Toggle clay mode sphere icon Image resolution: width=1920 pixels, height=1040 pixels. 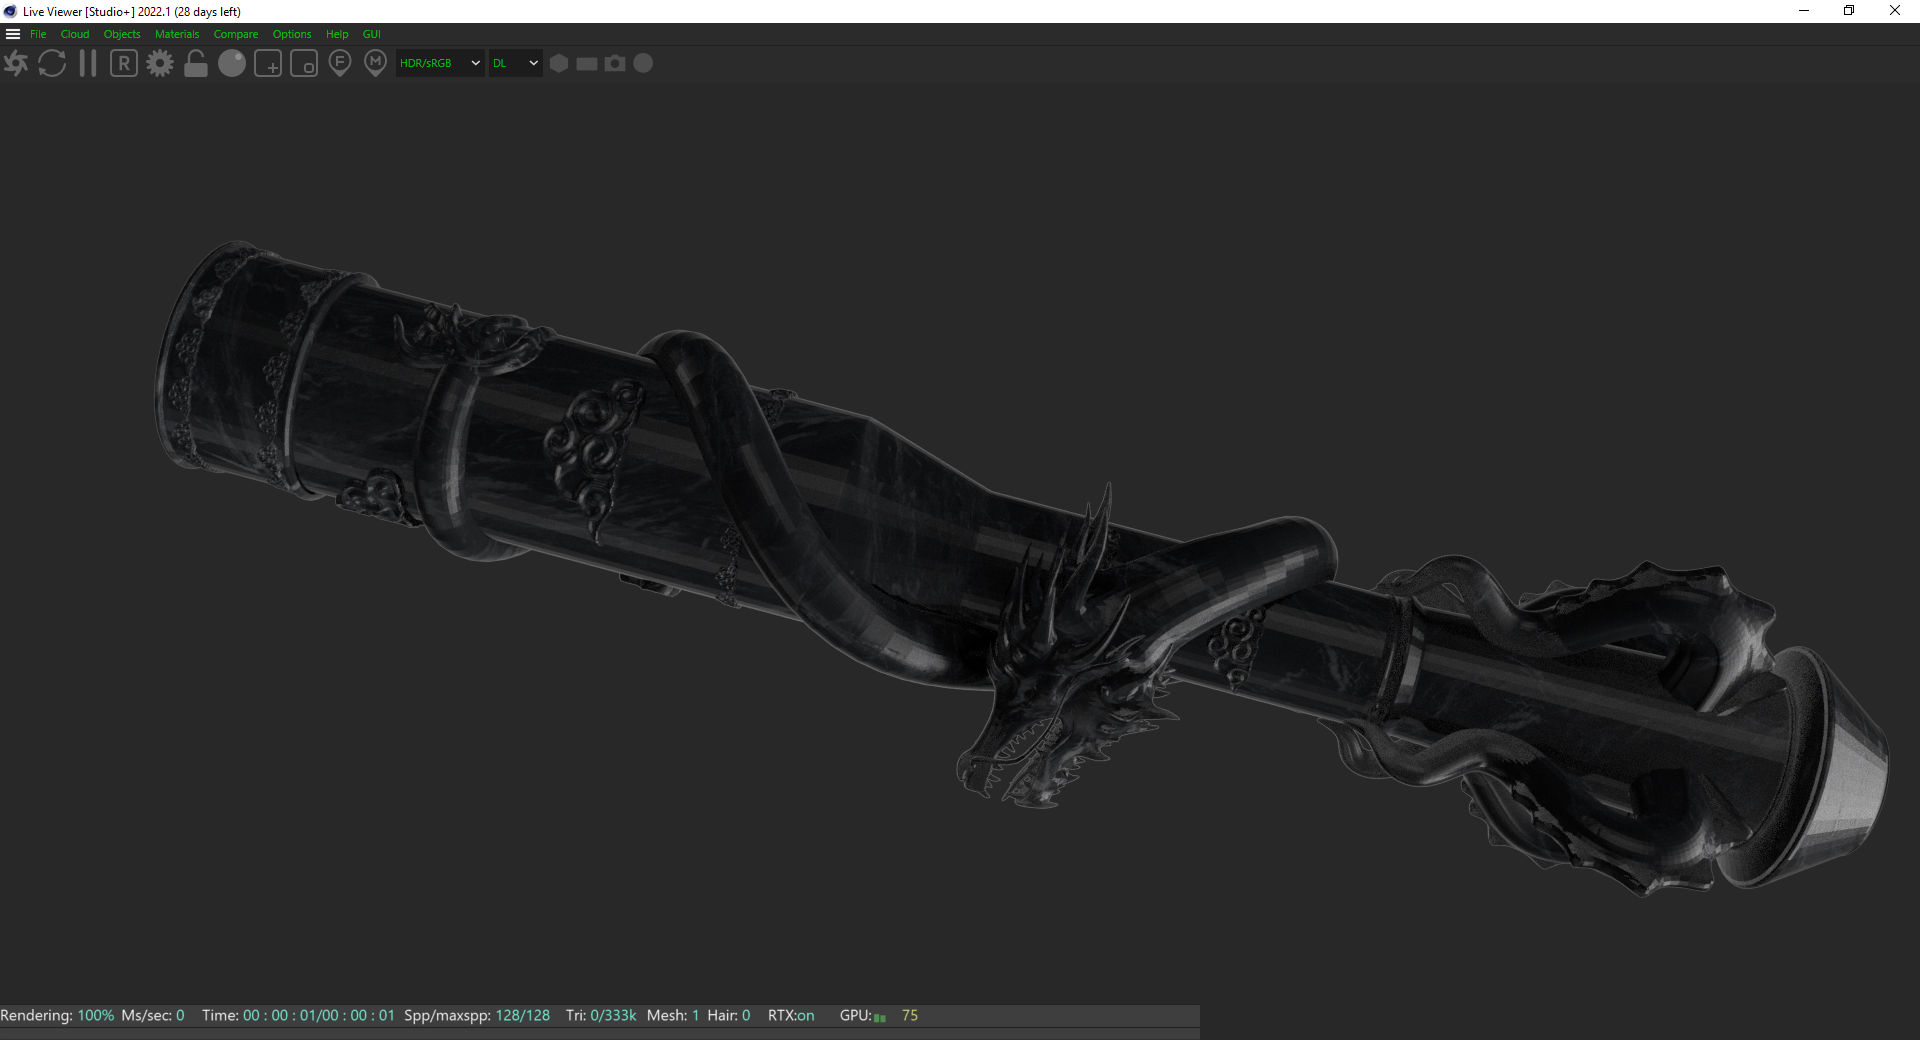[x=232, y=64]
